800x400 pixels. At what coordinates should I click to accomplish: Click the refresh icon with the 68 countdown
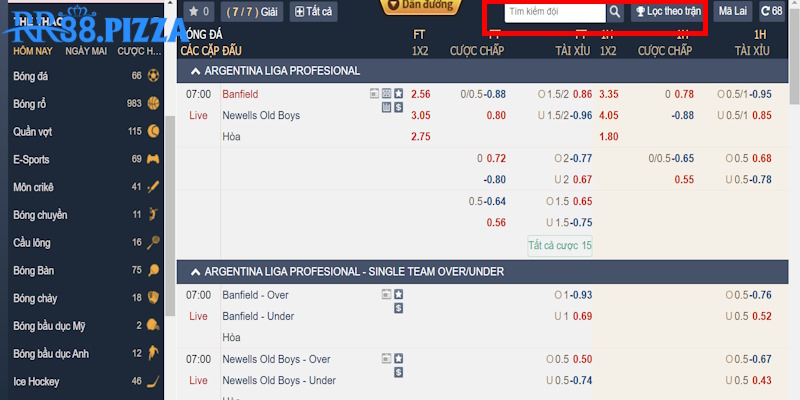click(x=771, y=12)
